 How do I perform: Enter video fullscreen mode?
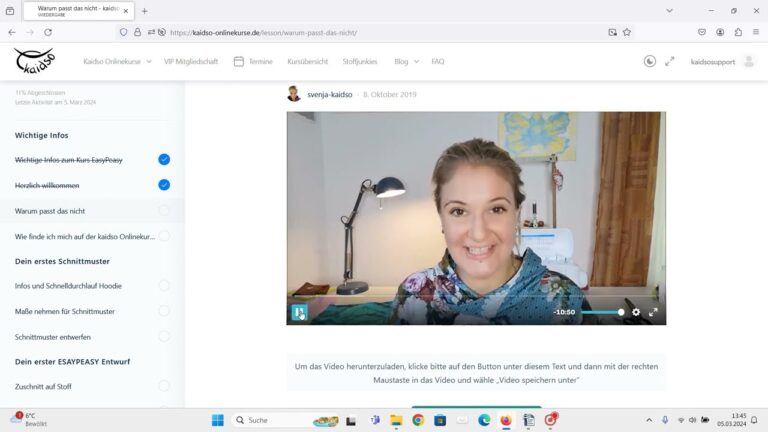(x=653, y=312)
